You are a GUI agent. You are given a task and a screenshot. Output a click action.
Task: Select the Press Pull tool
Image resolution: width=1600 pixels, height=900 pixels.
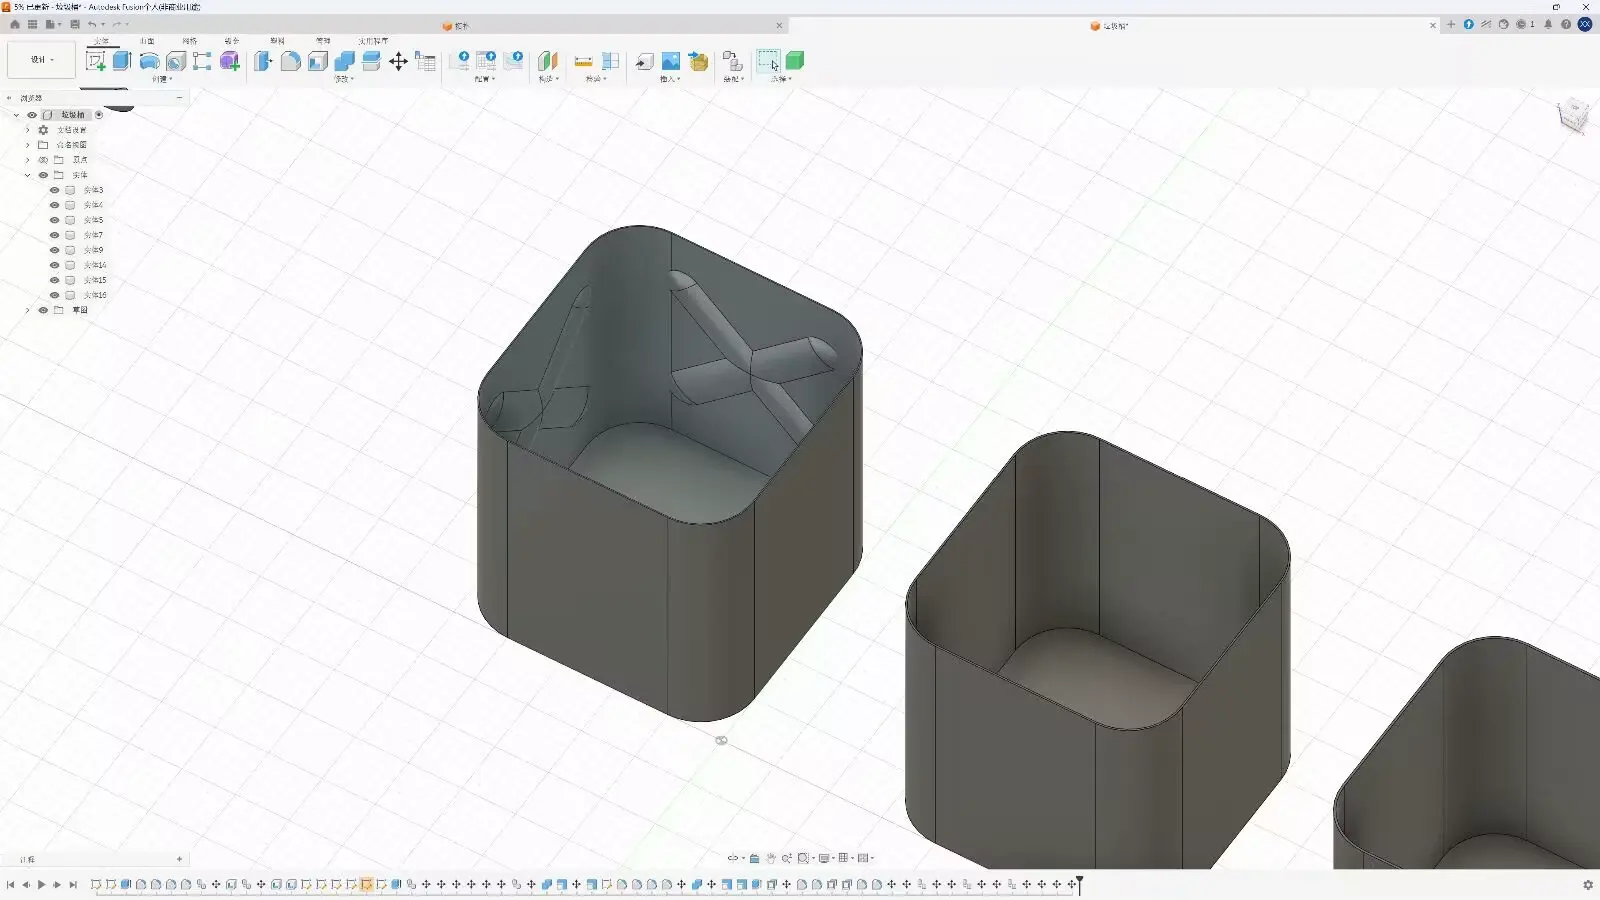[263, 61]
